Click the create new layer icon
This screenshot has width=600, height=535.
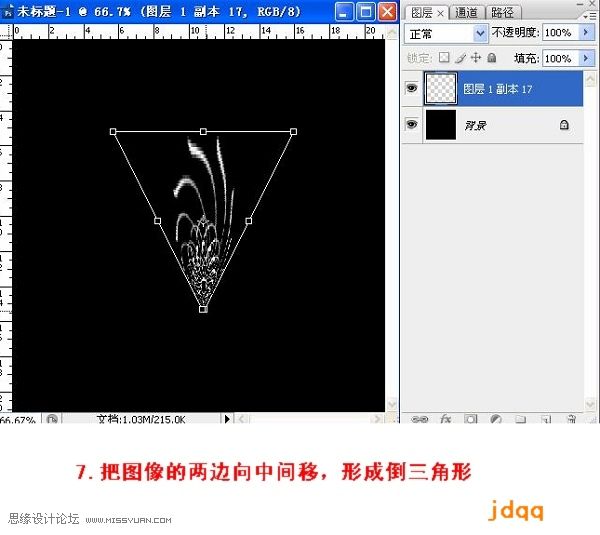pyautogui.click(x=546, y=419)
